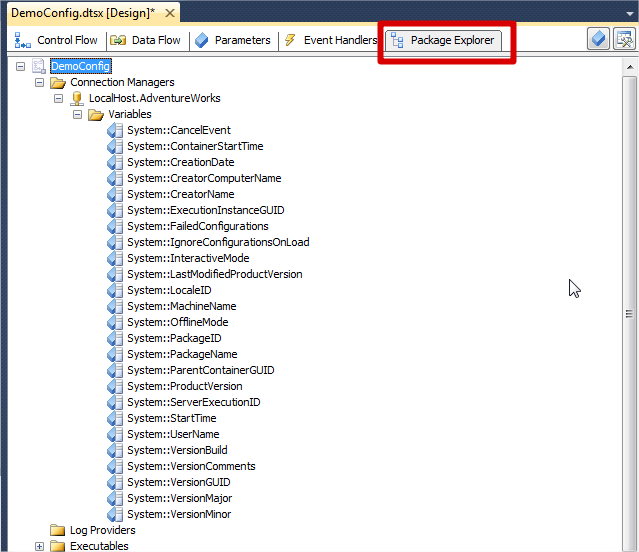
Task: Click the System::CancelEvent variable icon
Action: click(115, 130)
